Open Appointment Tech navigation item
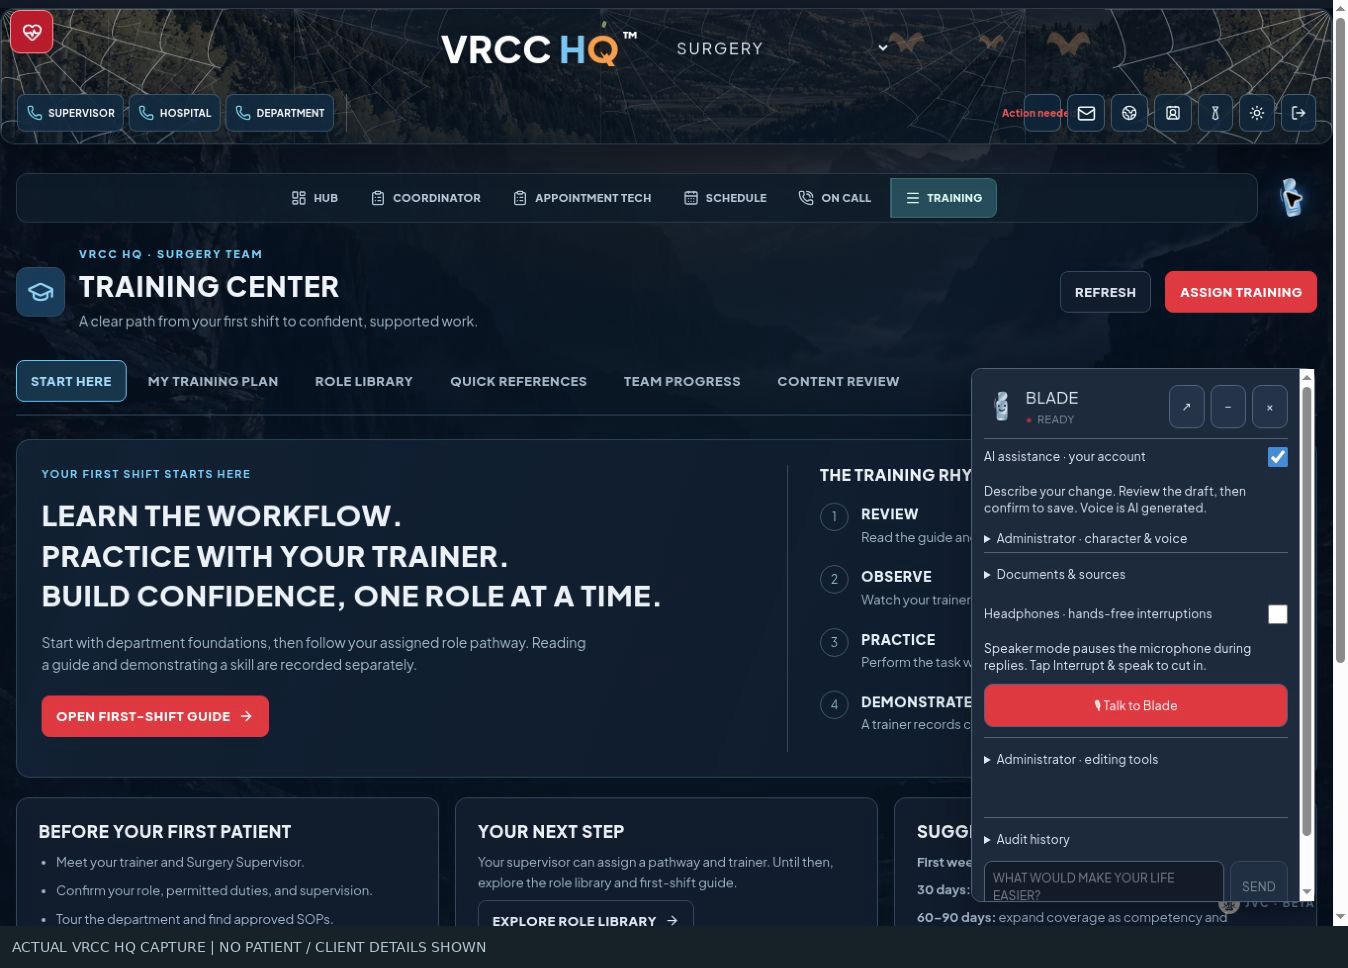Image resolution: width=1348 pixels, height=968 pixels. pos(582,198)
